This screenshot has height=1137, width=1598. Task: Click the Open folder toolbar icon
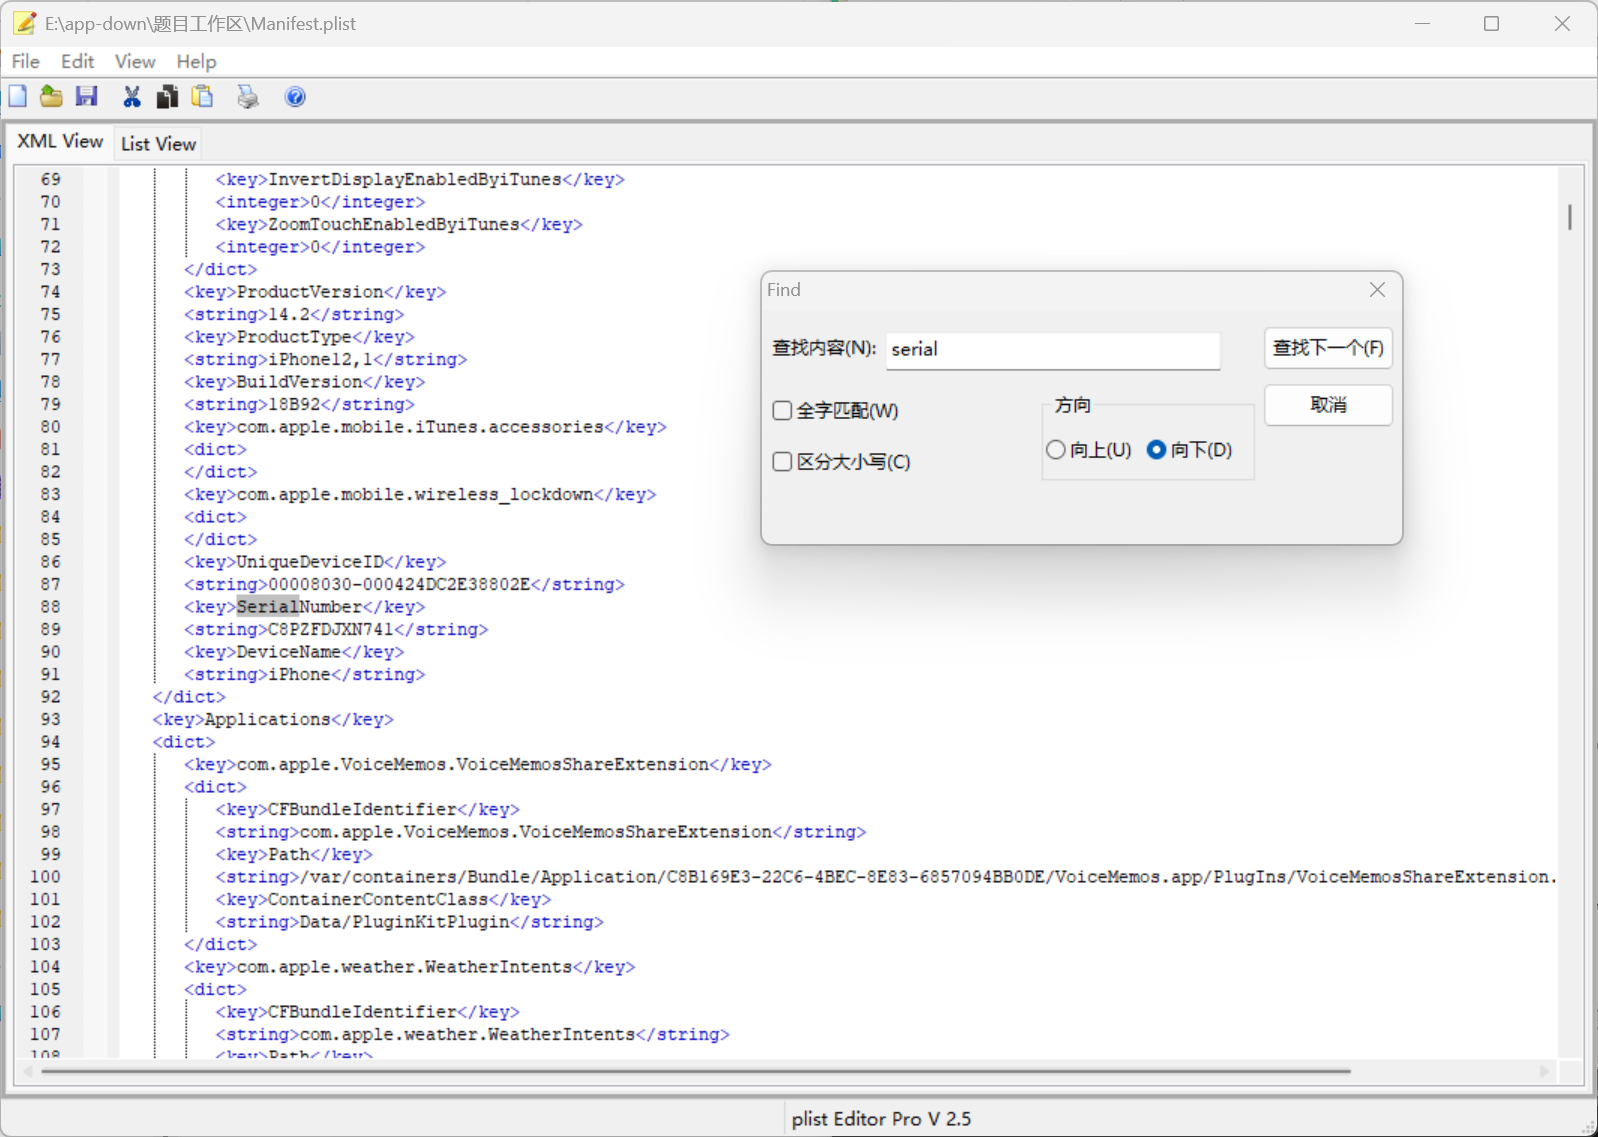pos(51,97)
